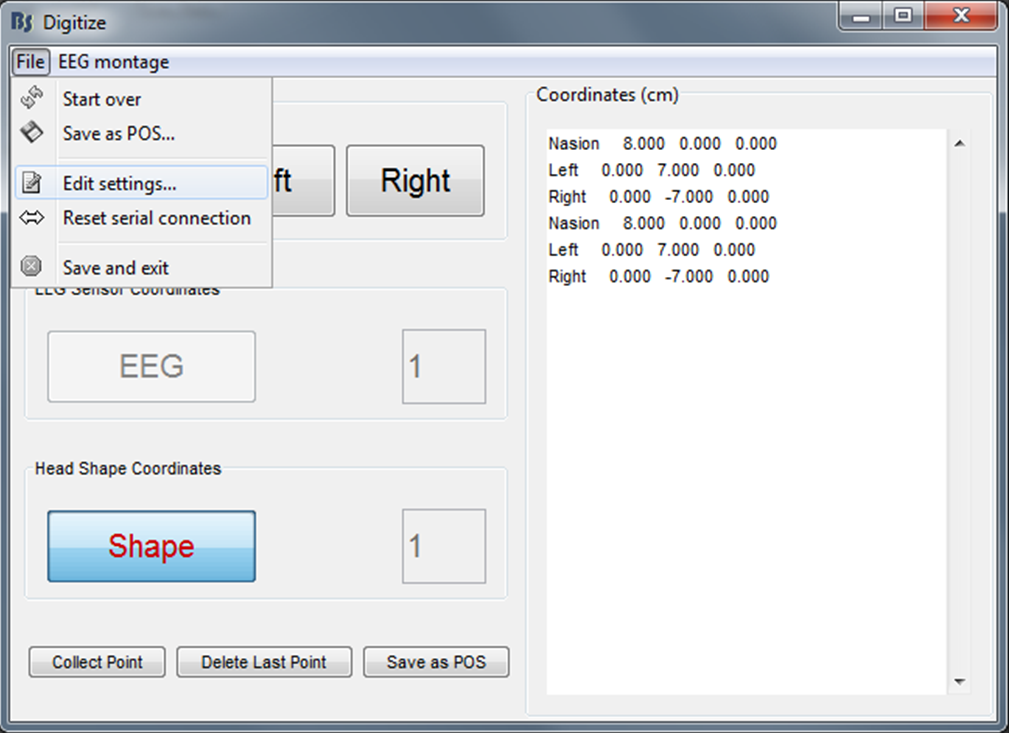The width and height of the screenshot is (1009, 733).
Task: Click the Brainstorm logo in title bar
Action: coord(23,20)
